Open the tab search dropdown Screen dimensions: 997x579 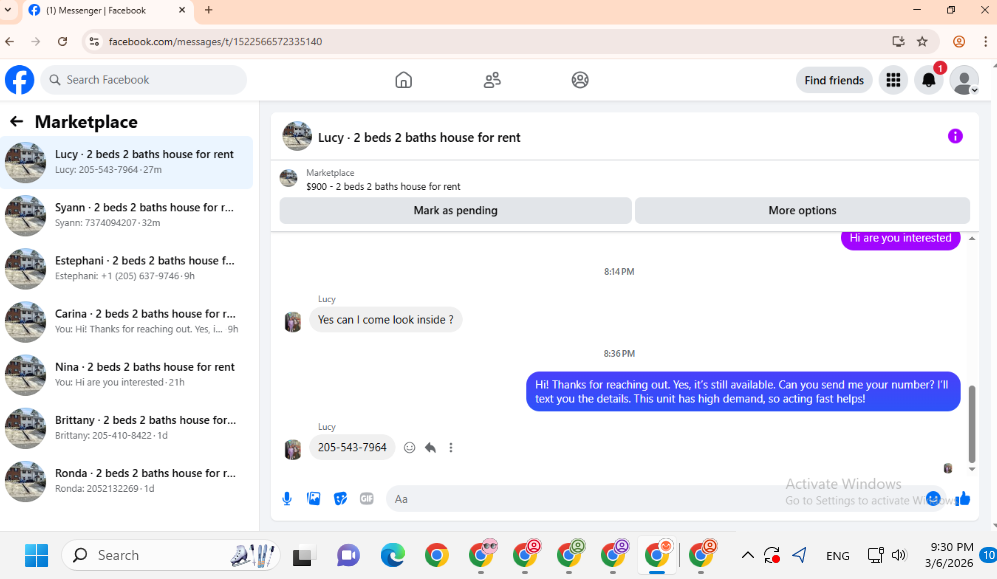[x=8, y=10]
